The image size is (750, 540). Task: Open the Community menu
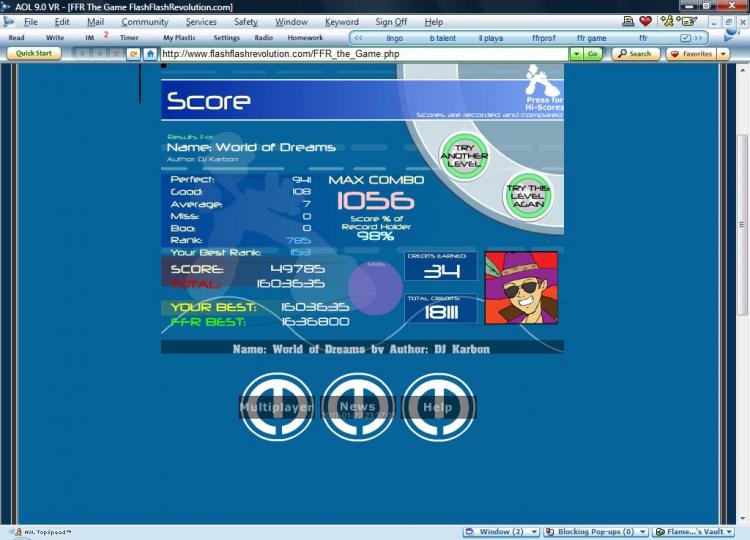coord(144,22)
